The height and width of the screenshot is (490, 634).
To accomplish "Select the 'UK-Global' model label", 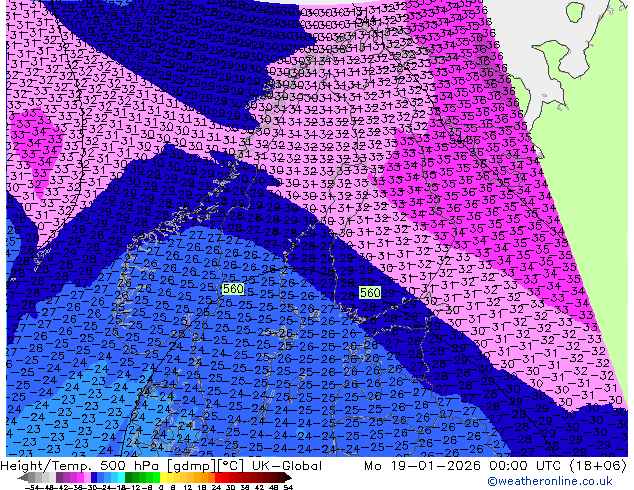I will coord(287,466).
